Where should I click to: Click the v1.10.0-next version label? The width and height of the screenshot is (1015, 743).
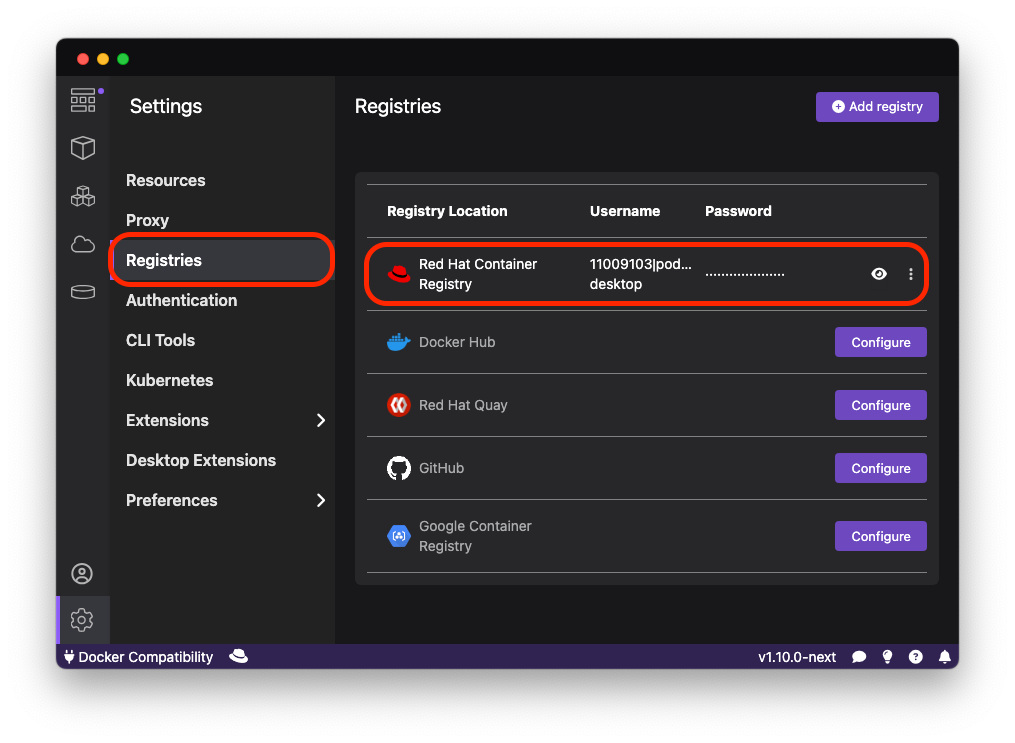click(797, 658)
